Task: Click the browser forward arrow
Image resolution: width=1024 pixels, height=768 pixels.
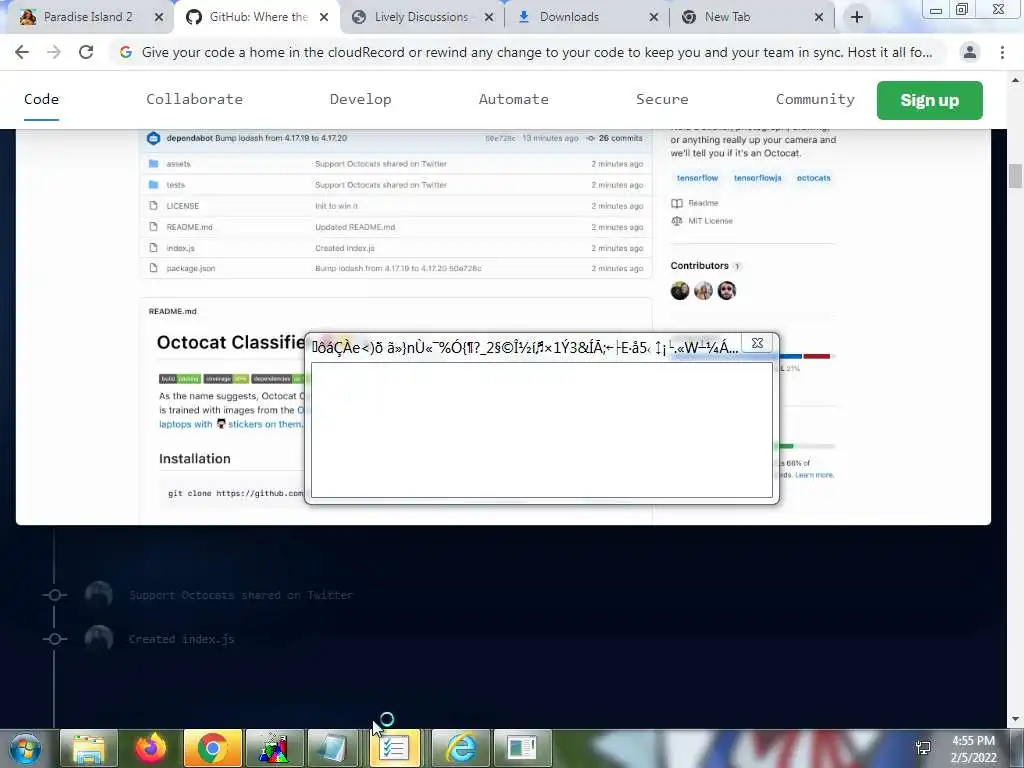Action: point(54,52)
